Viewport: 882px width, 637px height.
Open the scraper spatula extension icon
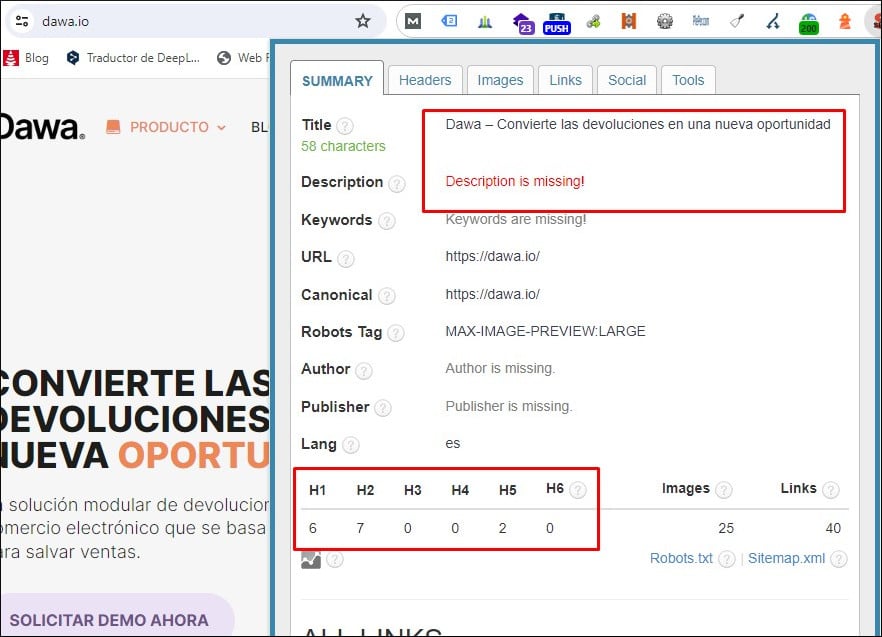pos(737,21)
